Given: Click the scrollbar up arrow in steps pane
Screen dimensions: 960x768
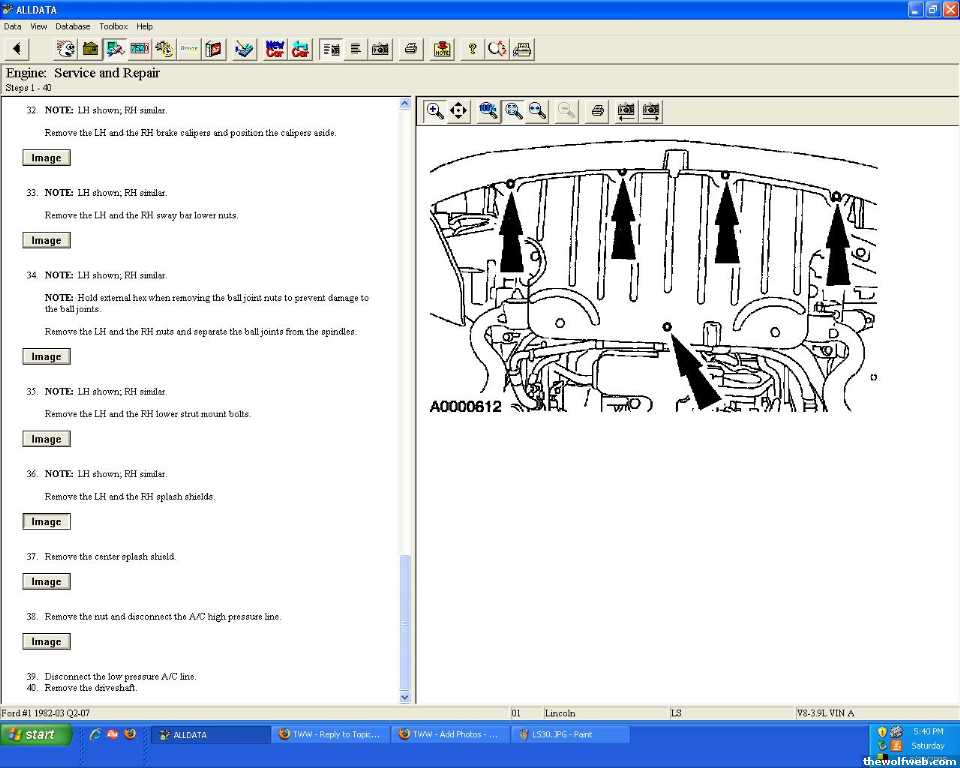Looking at the screenshot, I should point(405,103).
